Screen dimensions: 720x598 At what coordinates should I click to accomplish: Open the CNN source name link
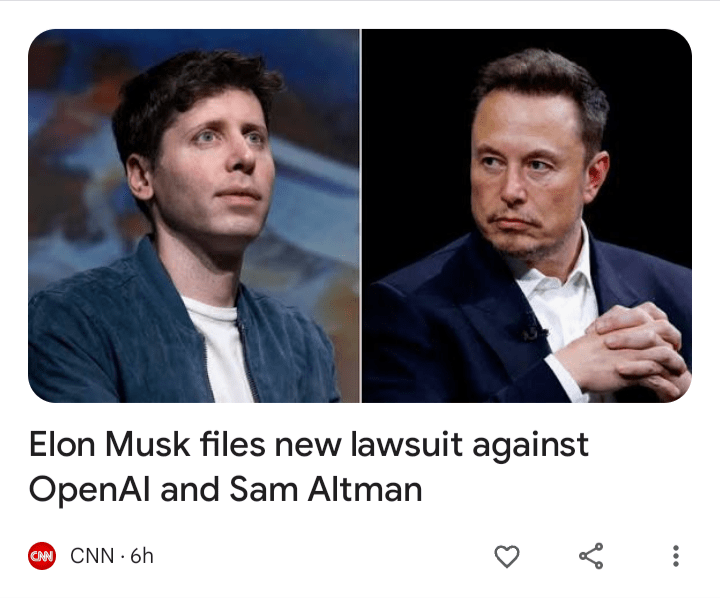(92, 556)
